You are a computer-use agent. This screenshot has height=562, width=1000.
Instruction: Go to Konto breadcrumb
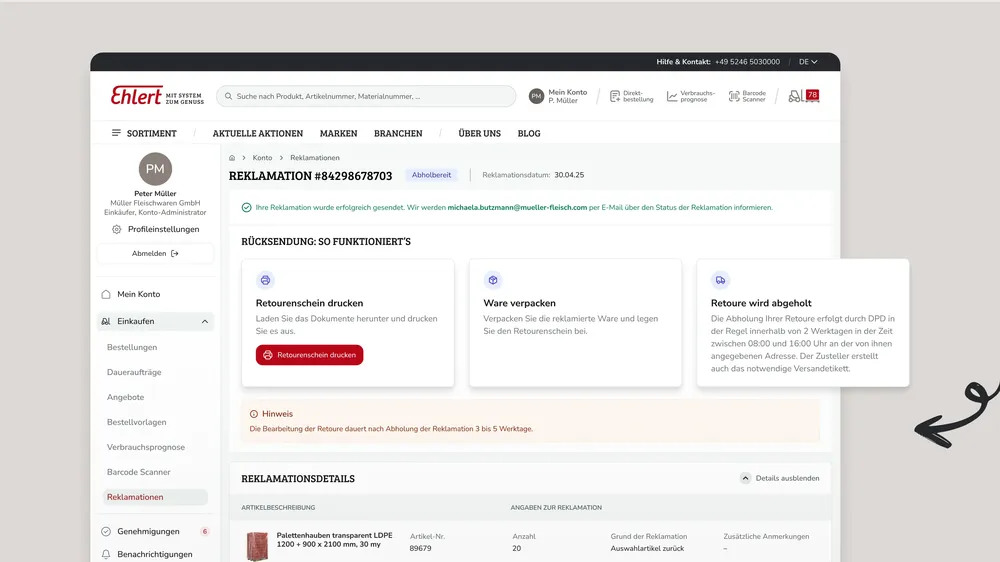coord(262,158)
